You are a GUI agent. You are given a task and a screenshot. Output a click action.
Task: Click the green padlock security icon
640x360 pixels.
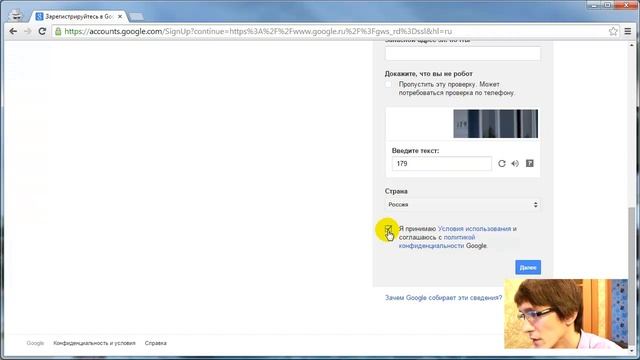pyautogui.click(x=58, y=31)
